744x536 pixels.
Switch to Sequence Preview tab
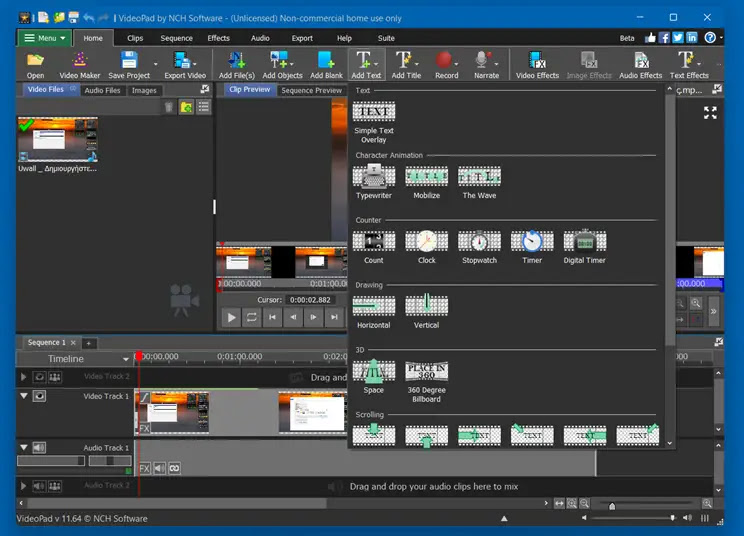pos(311,90)
